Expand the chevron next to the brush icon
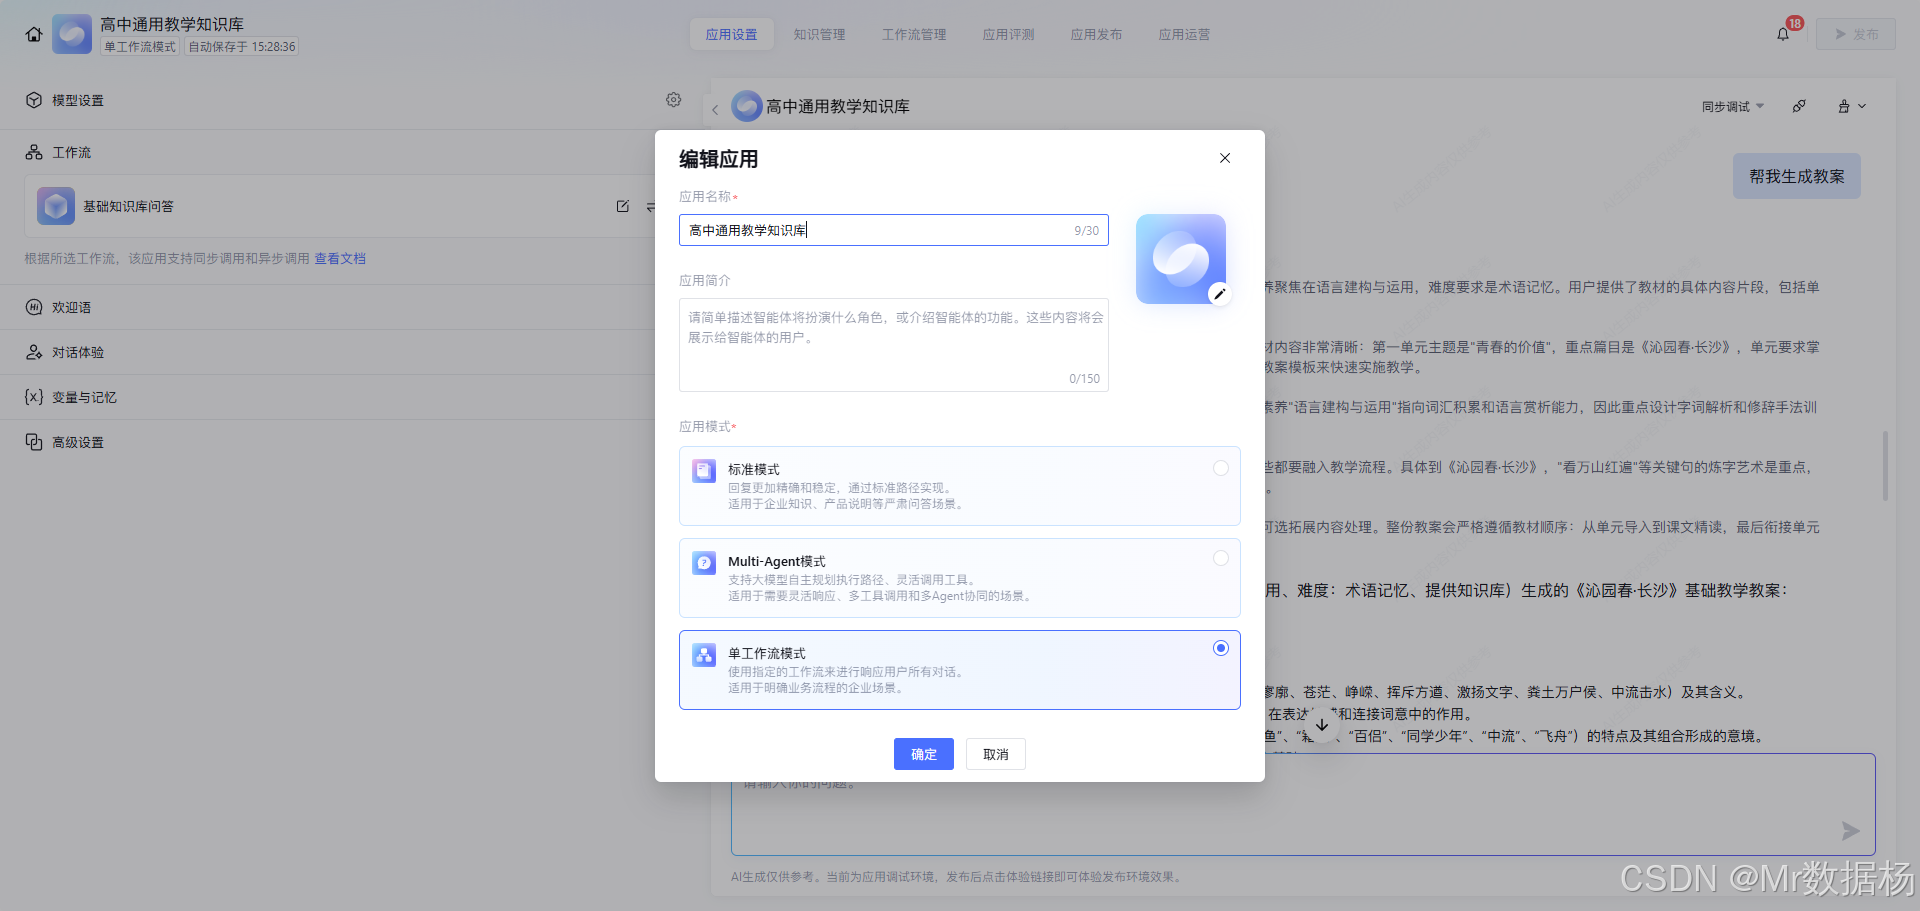The image size is (1920, 911). (x=1862, y=106)
